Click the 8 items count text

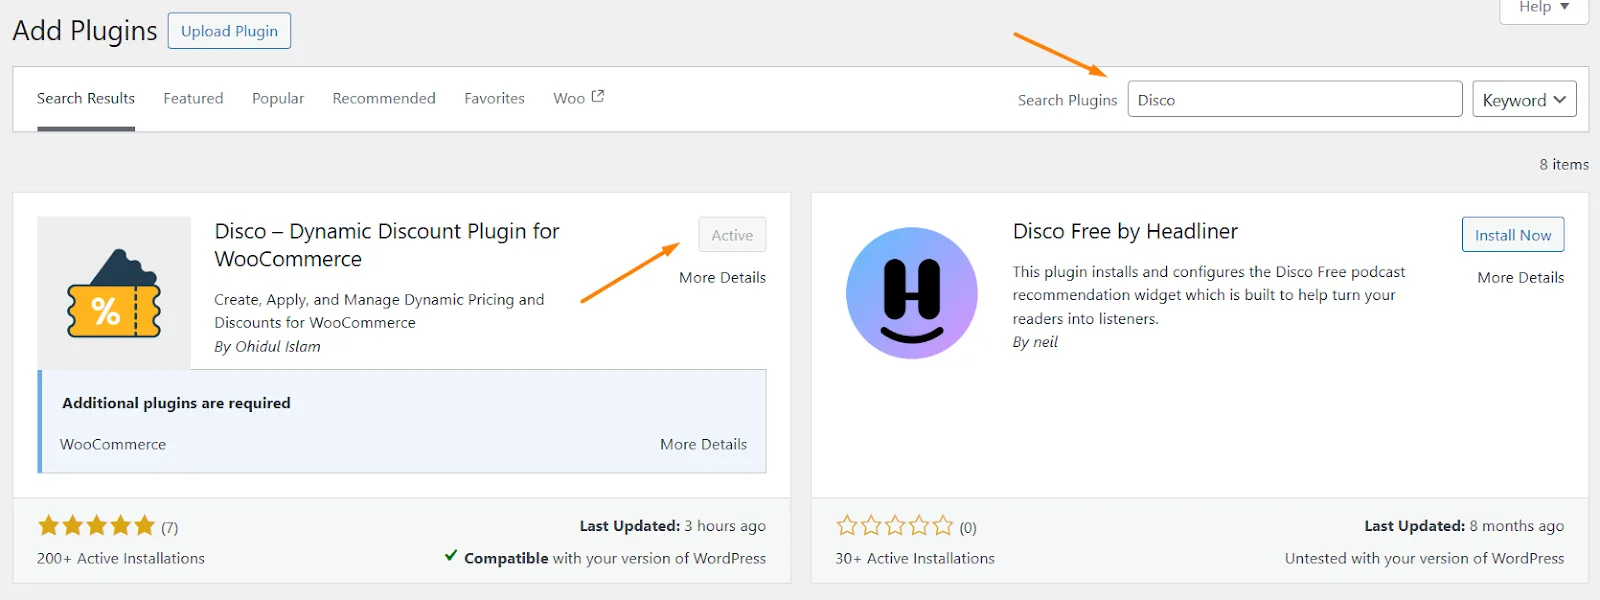point(1564,164)
